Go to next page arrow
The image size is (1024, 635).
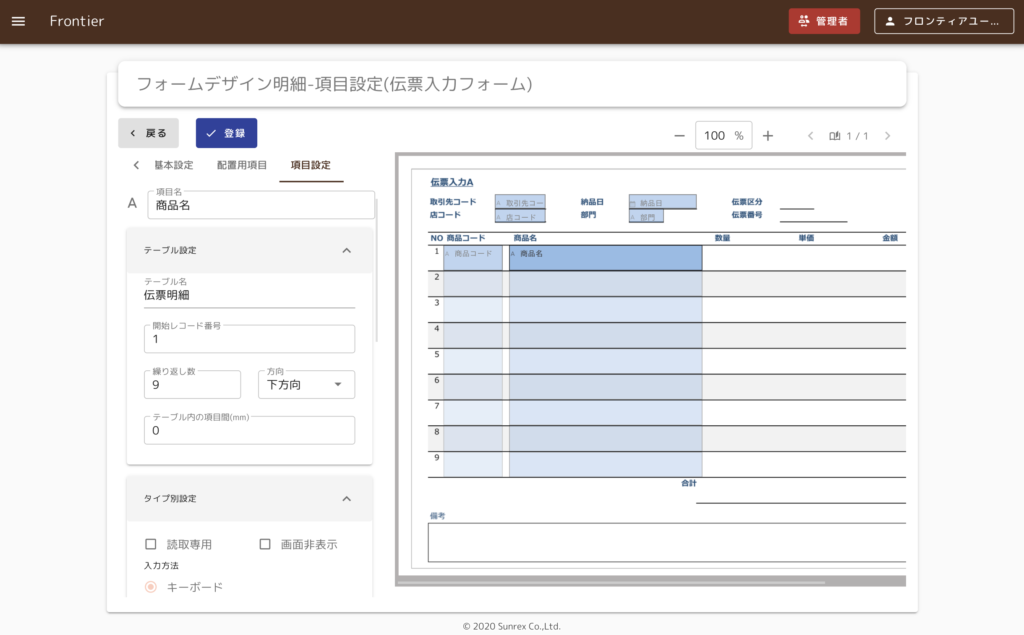887,136
